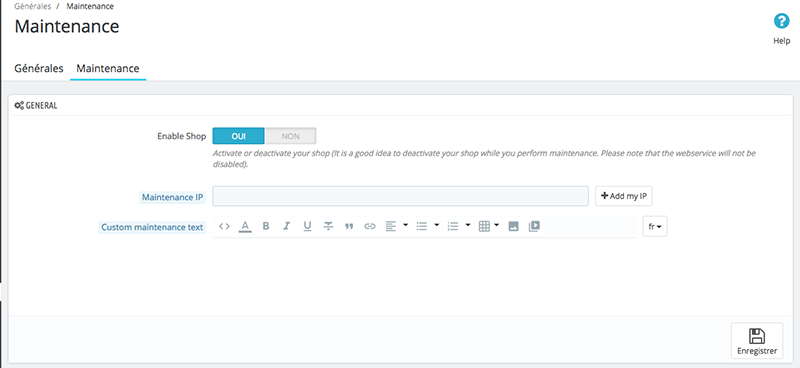
Task: Insert a blockquote
Action: pos(349,226)
